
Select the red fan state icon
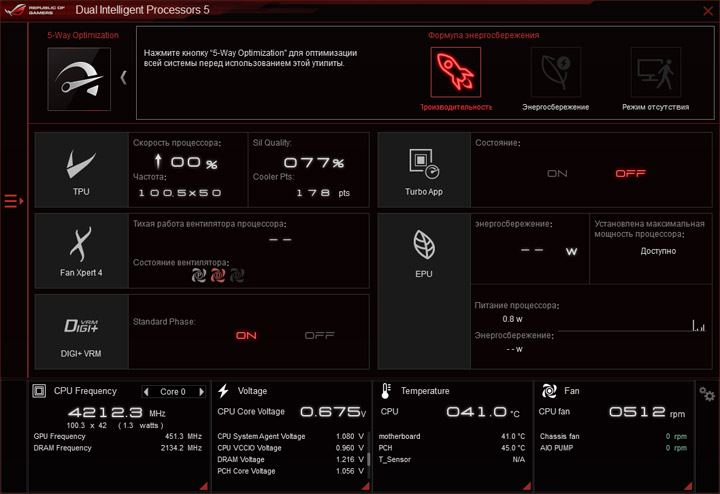(x=218, y=275)
